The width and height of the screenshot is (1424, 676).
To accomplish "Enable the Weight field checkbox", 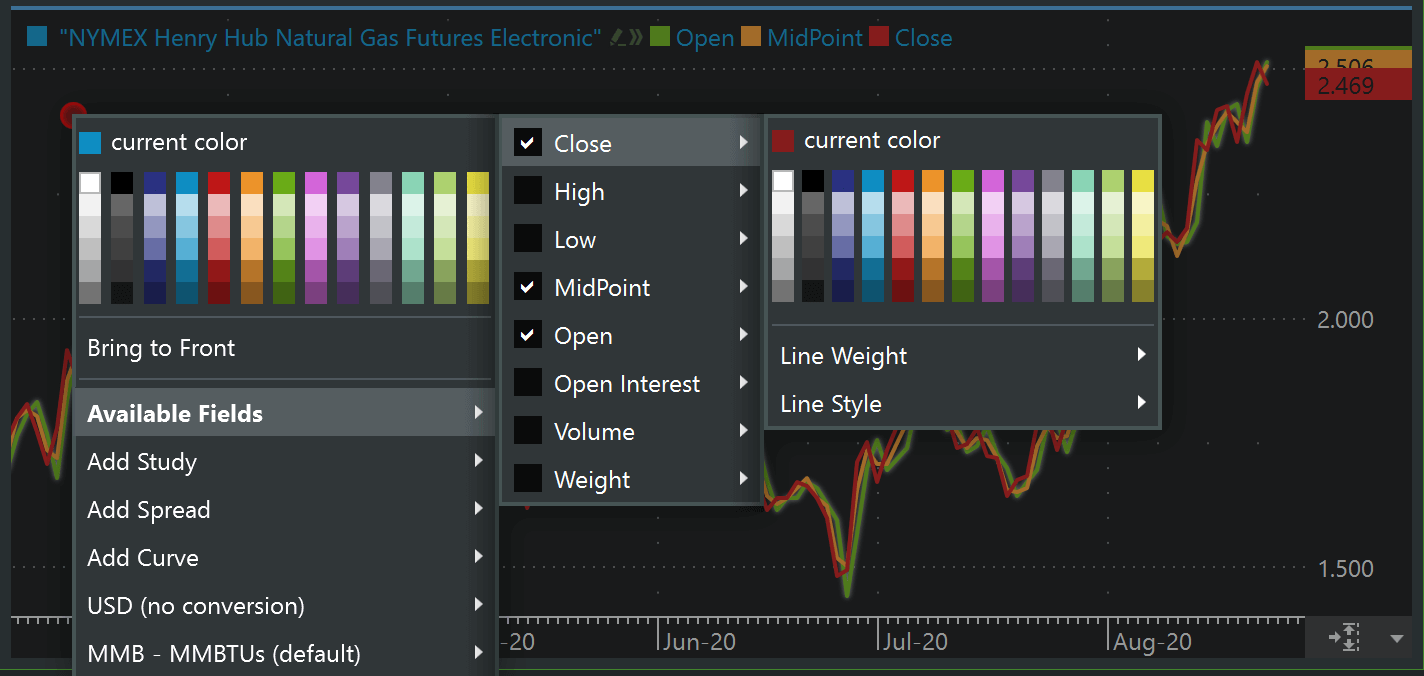I will 528,479.
